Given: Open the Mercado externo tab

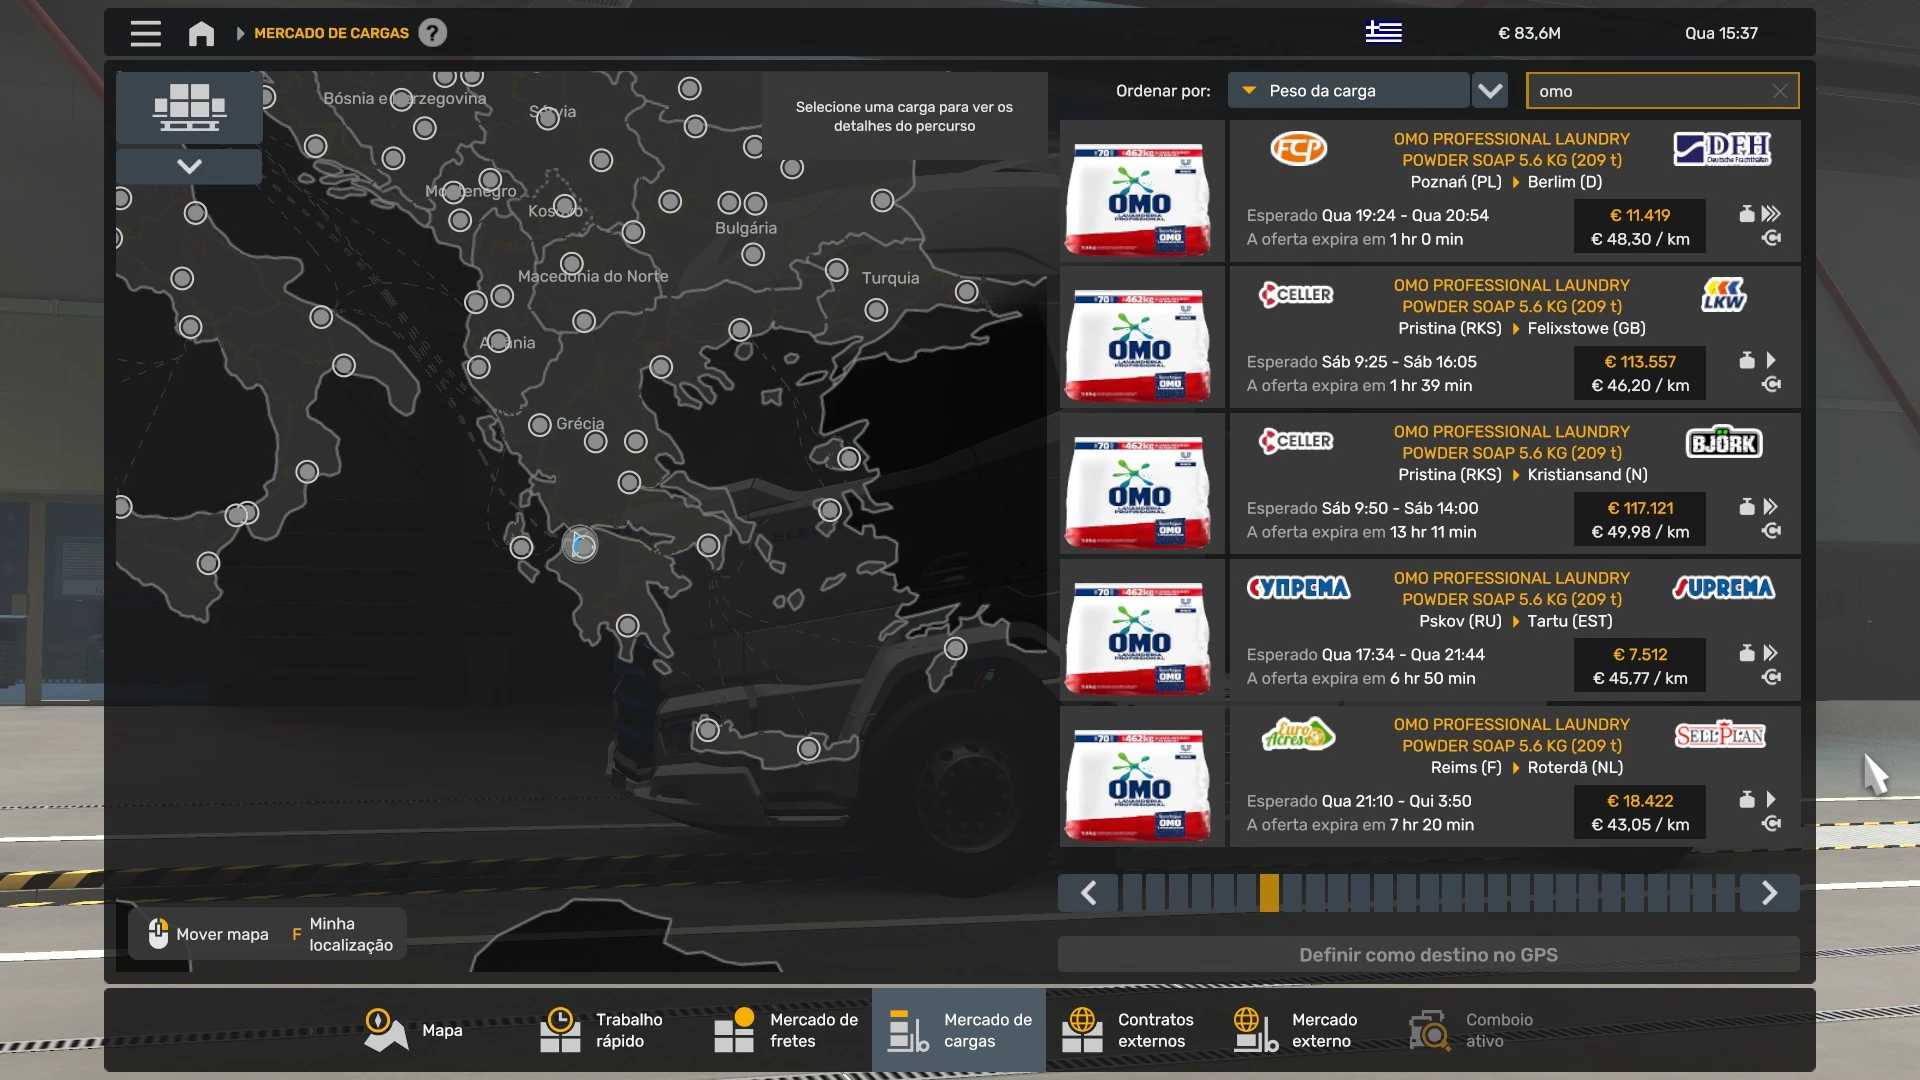Looking at the screenshot, I should tap(1296, 1031).
